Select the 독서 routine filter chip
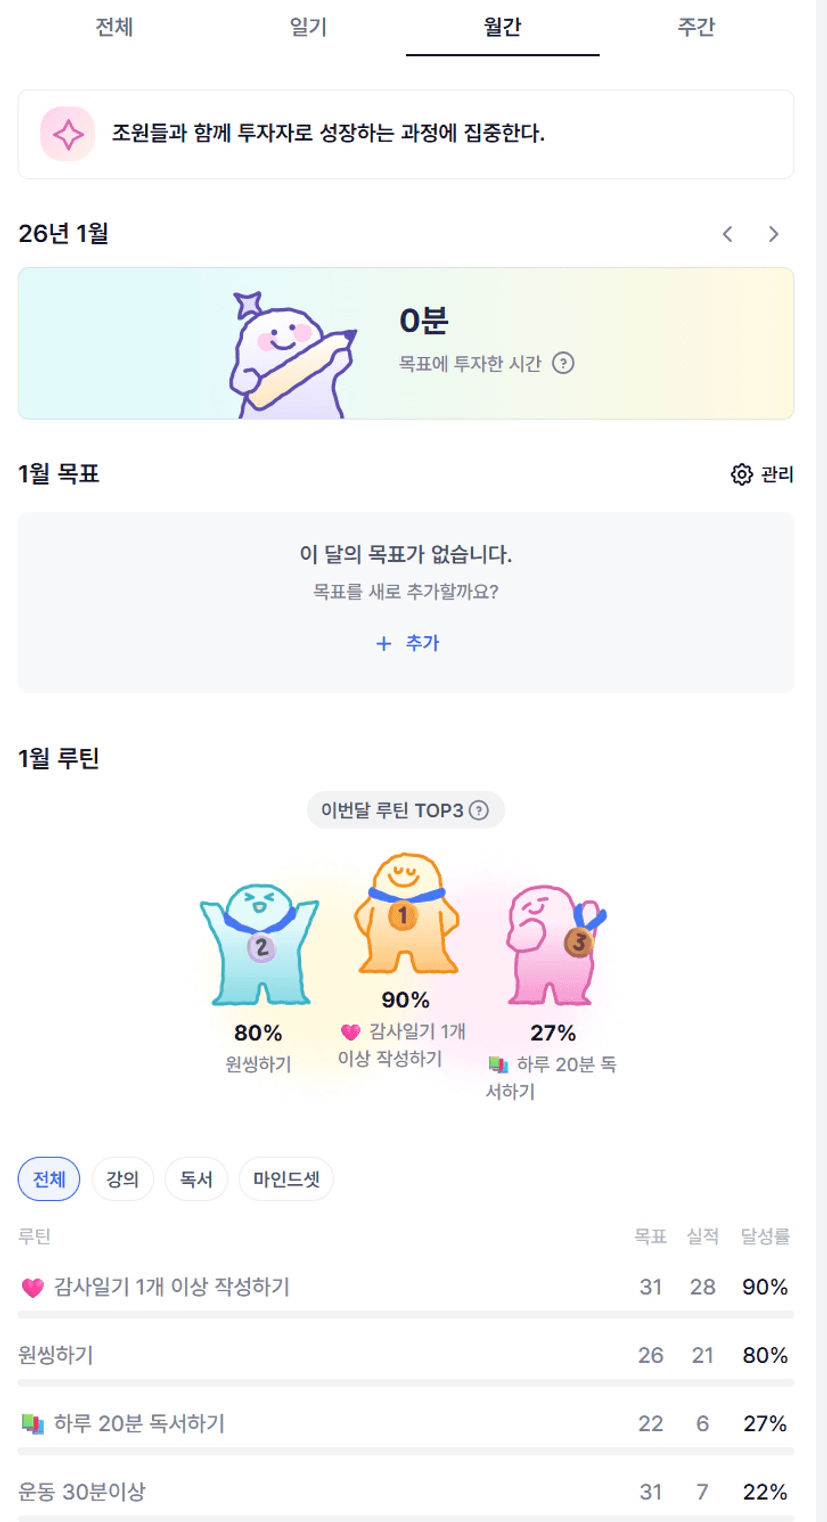The image size is (827, 1522). tap(196, 1179)
